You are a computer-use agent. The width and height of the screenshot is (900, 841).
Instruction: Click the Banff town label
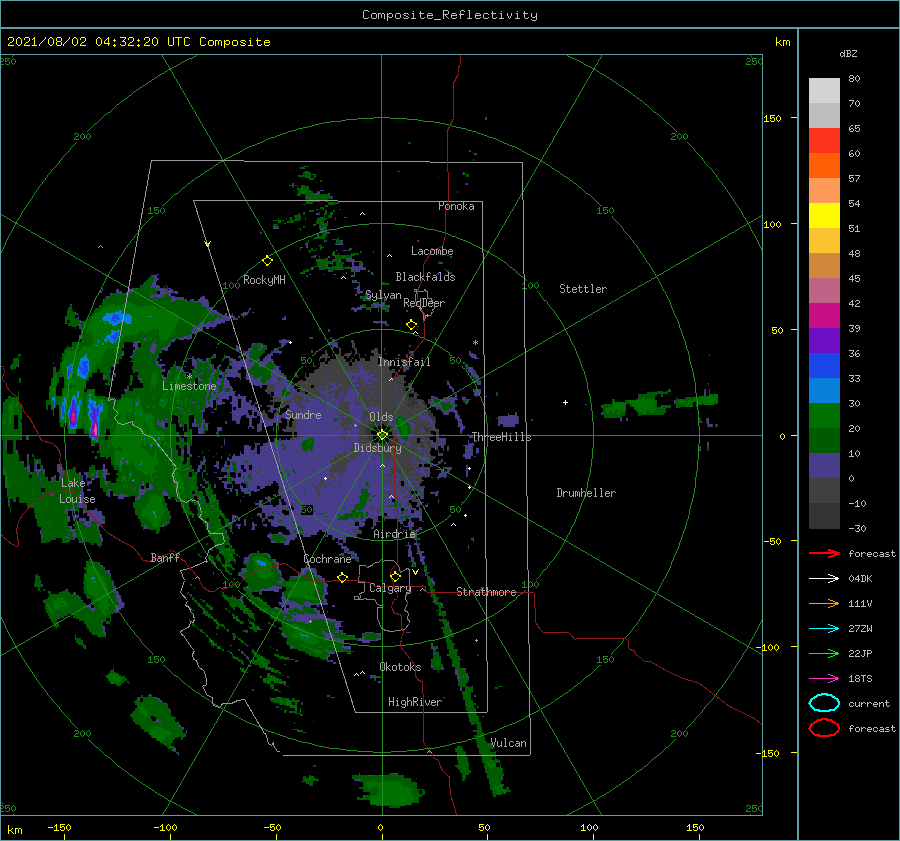click(165, 557)
